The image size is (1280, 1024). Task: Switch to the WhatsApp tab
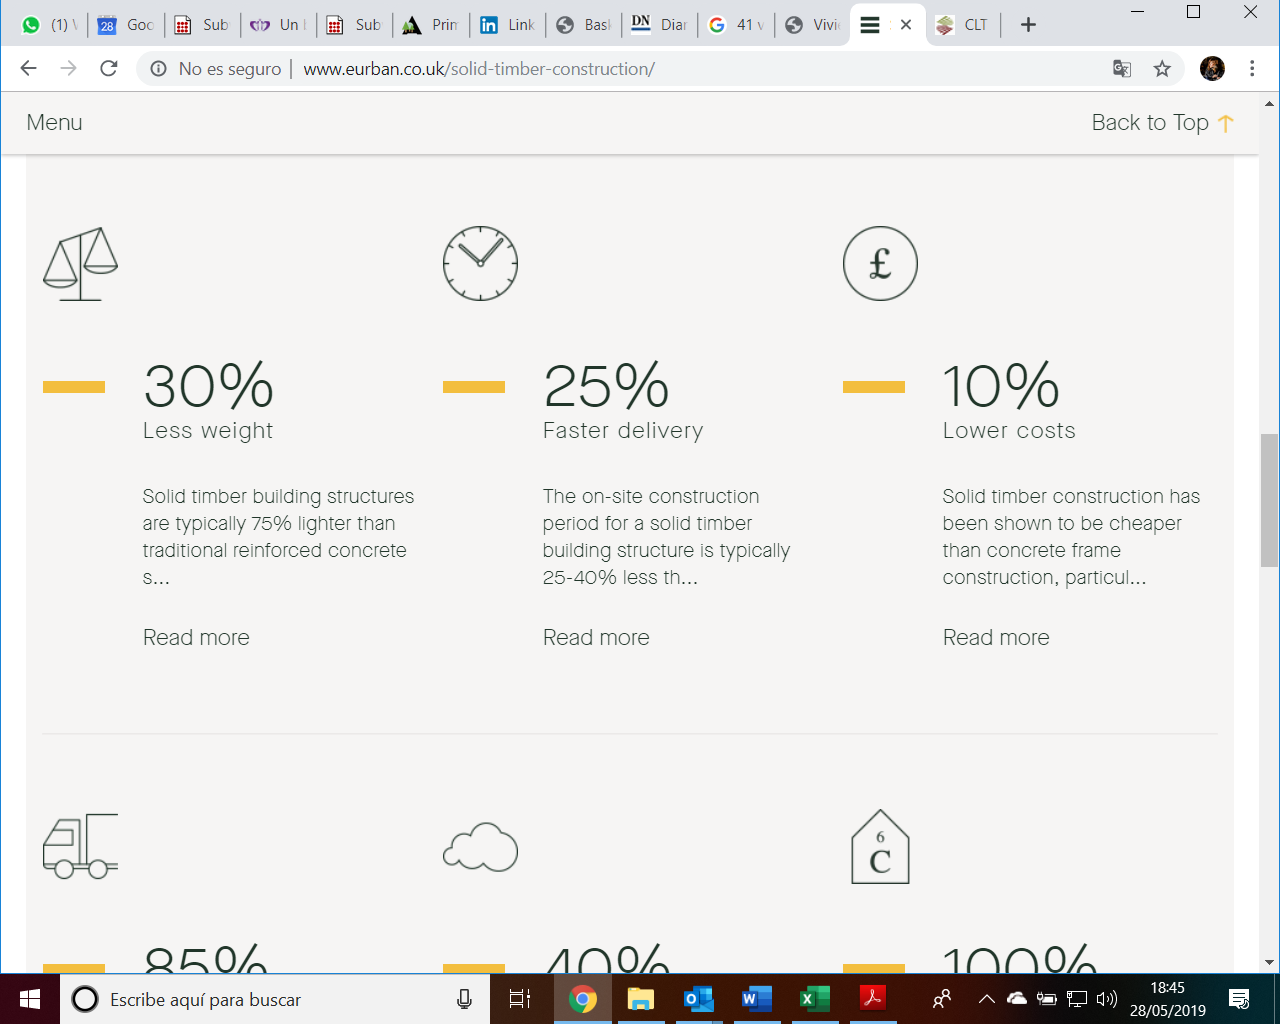48,25
